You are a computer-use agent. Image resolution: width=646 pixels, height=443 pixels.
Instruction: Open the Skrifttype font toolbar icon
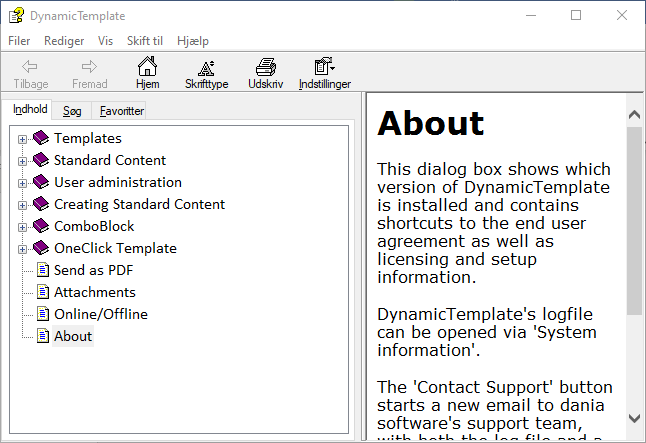[206, 68]
